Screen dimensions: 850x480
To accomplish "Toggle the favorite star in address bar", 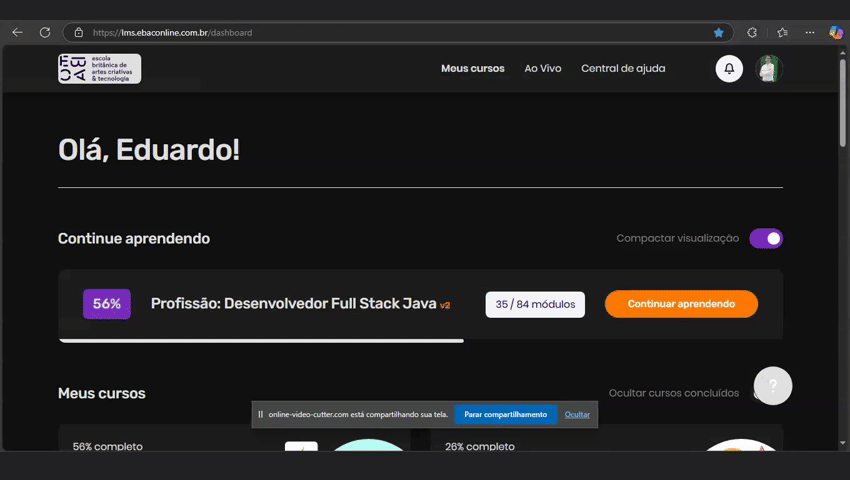I will [x=719, y=33].
